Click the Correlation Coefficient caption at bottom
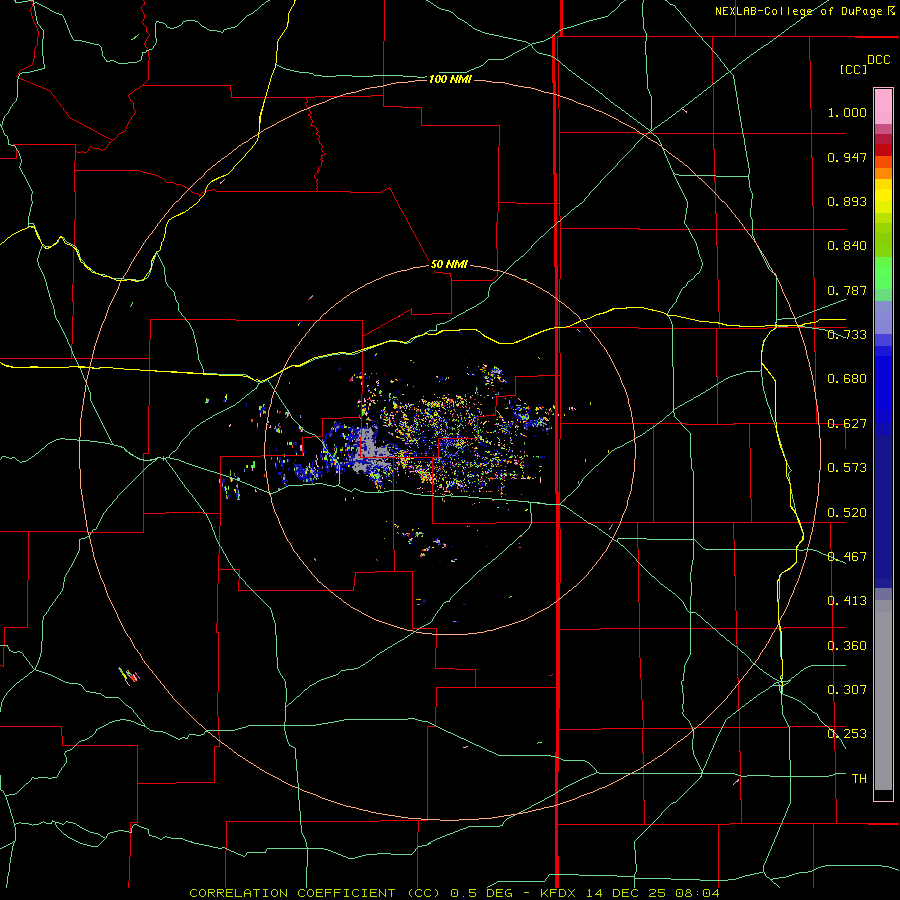The image size is (900, 900). (455, 893)
